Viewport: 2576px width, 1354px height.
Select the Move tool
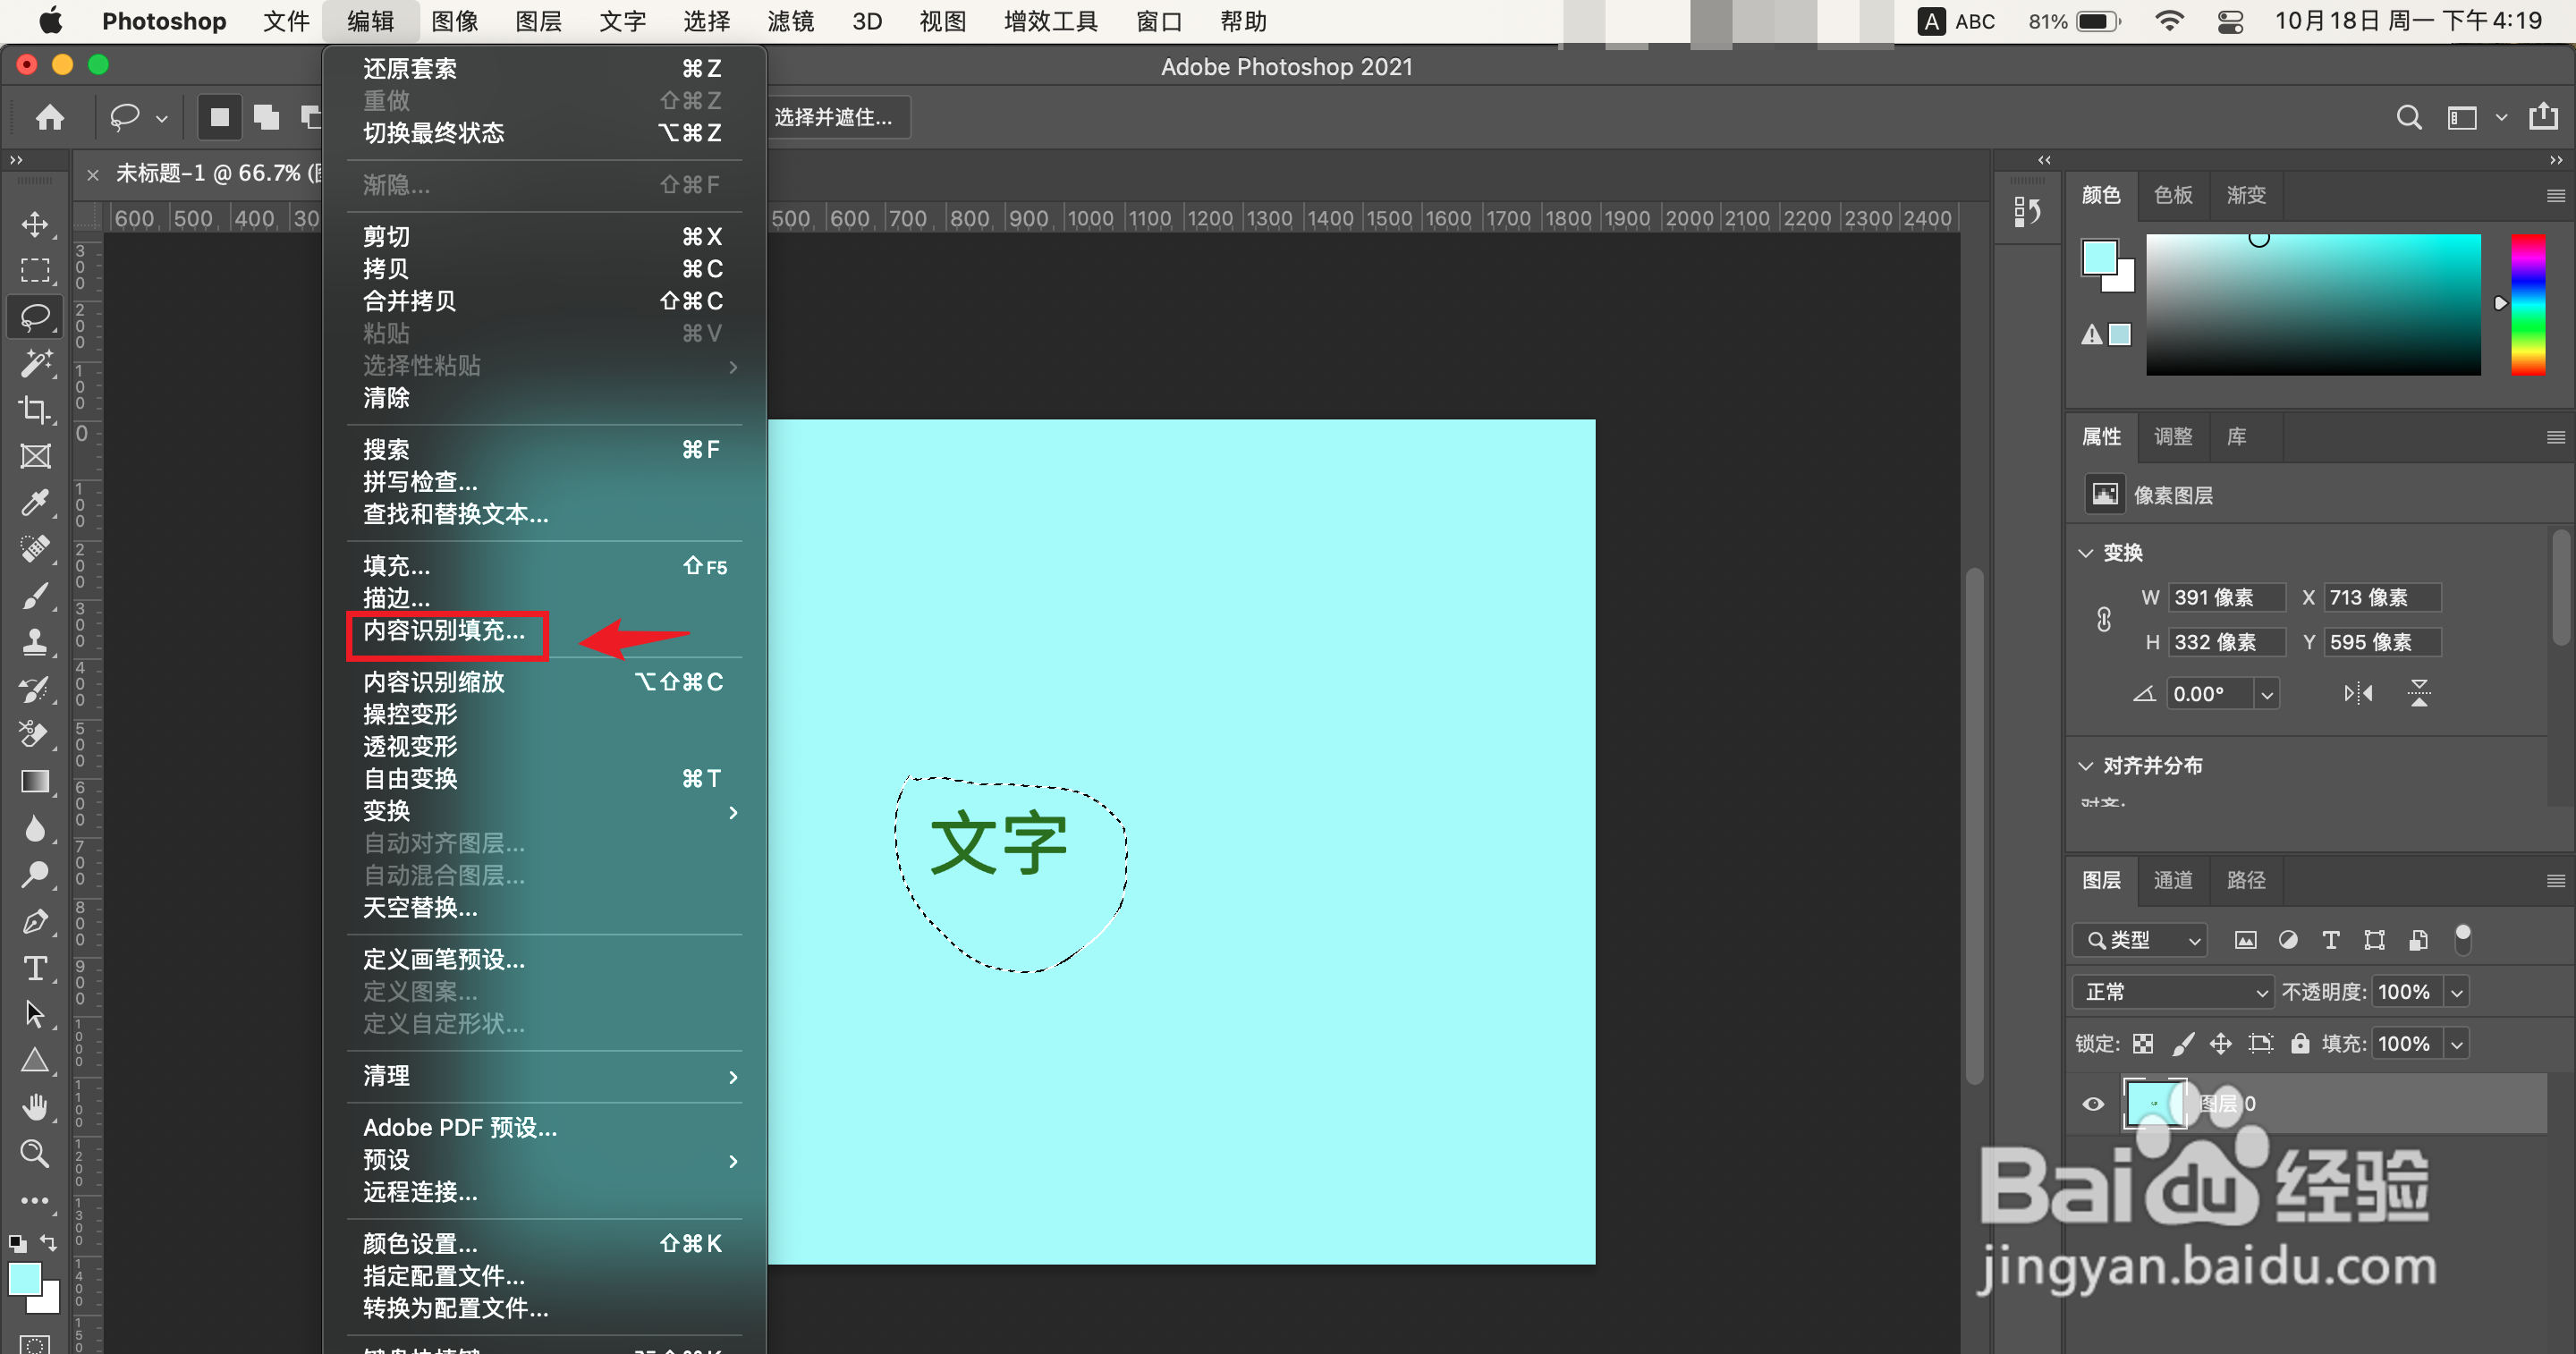pyautogui.click(x=35, y=224)
